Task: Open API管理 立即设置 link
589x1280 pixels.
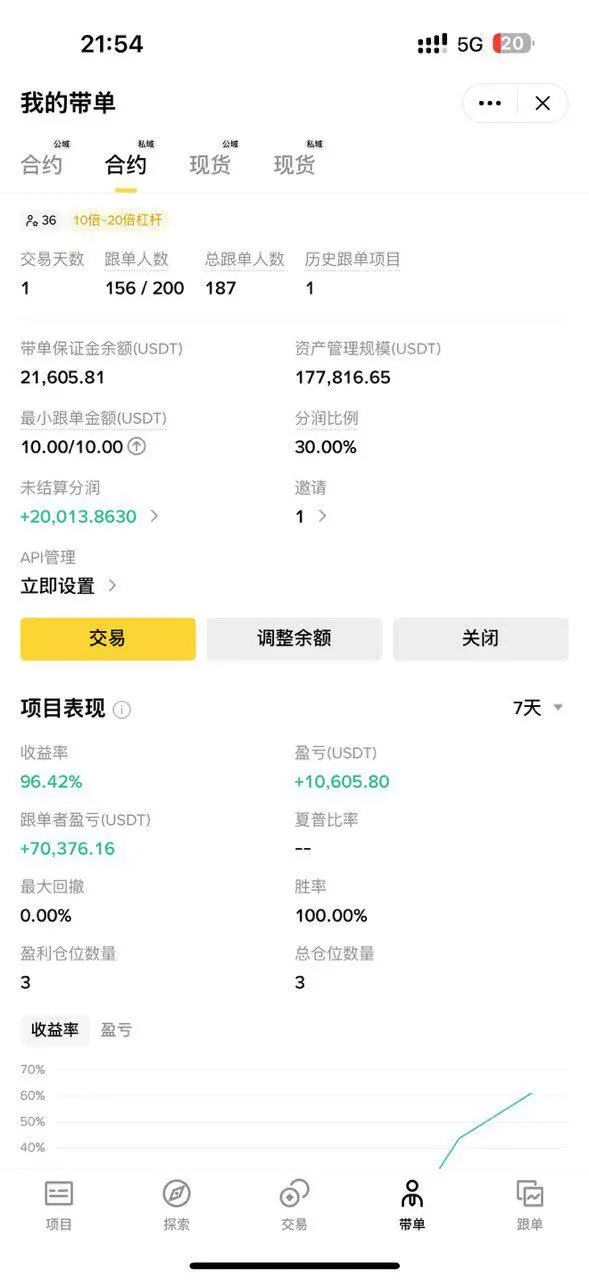Action: pyautogui.click(x=69, y=586)
